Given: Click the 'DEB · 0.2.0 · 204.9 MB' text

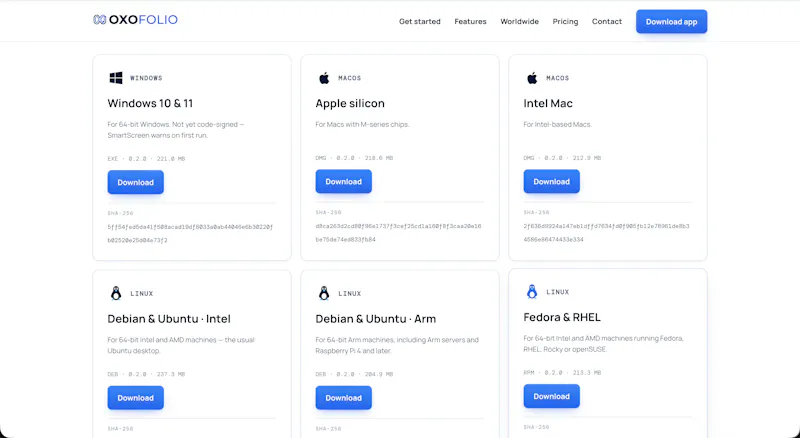Looking at the screenshot, I should click(x=354, y=374).
